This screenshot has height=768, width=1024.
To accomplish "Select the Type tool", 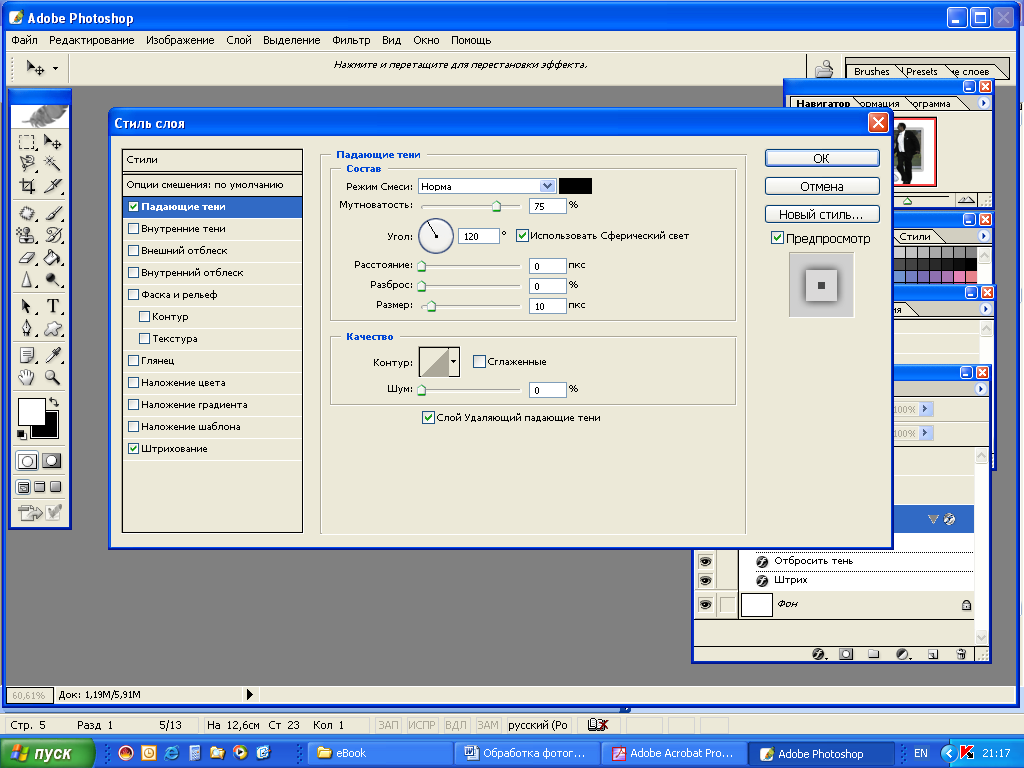I will click(x=53, y=306).
